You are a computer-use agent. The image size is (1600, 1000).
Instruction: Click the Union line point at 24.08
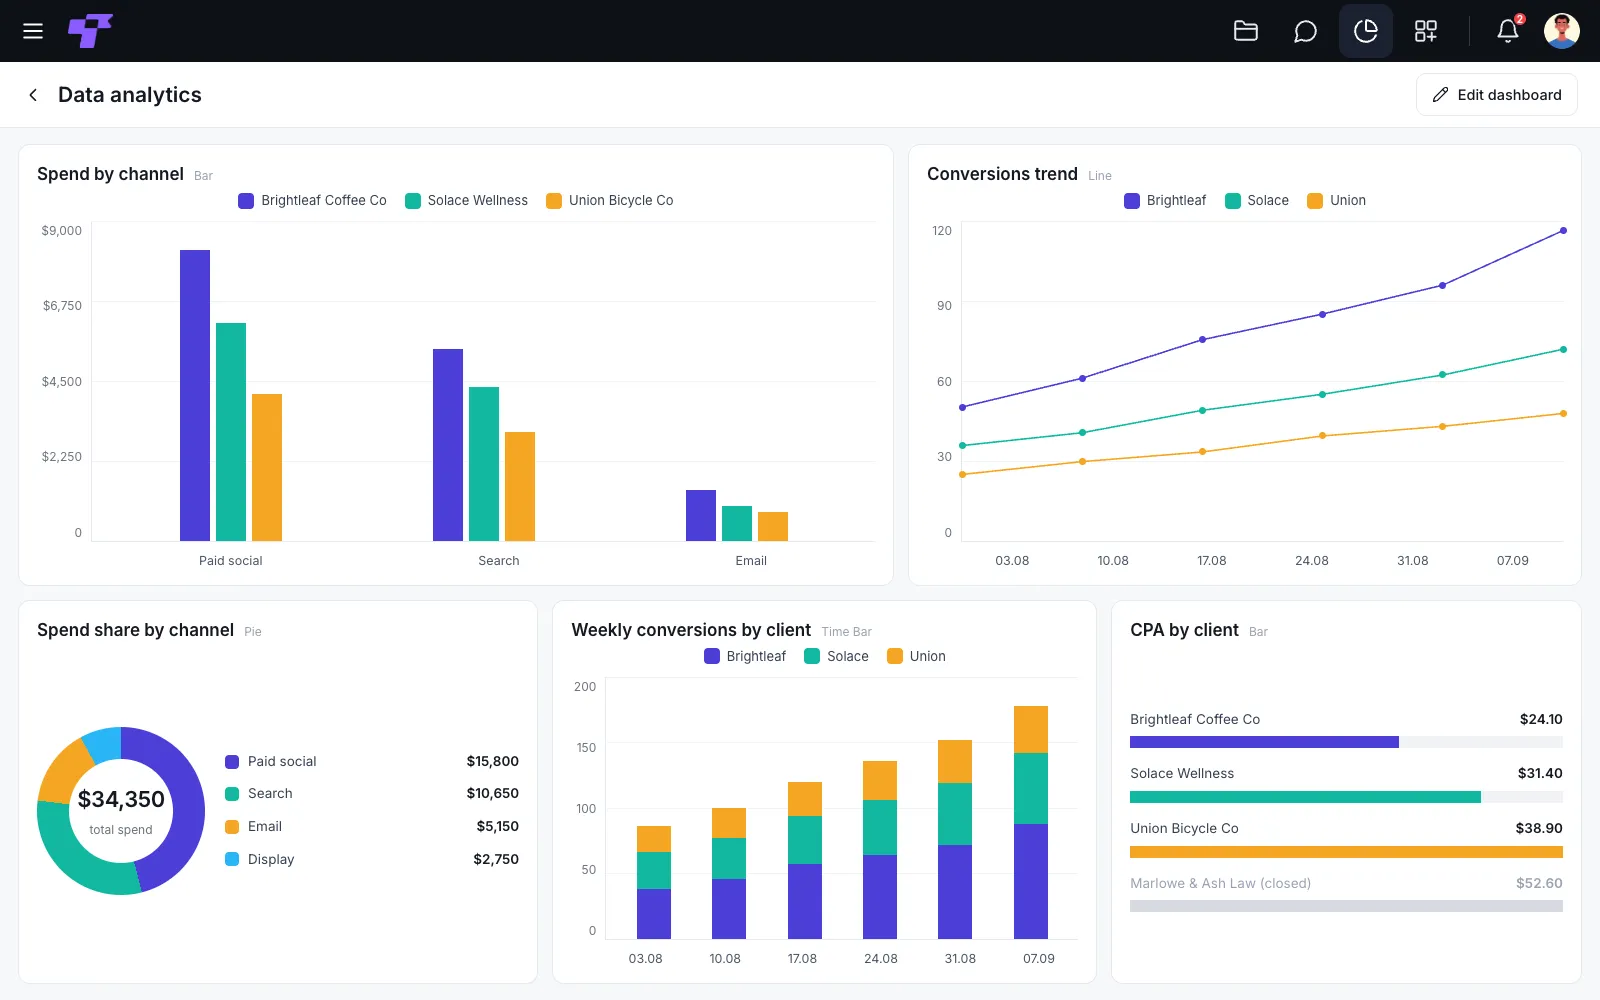(x=1322, y=436)
